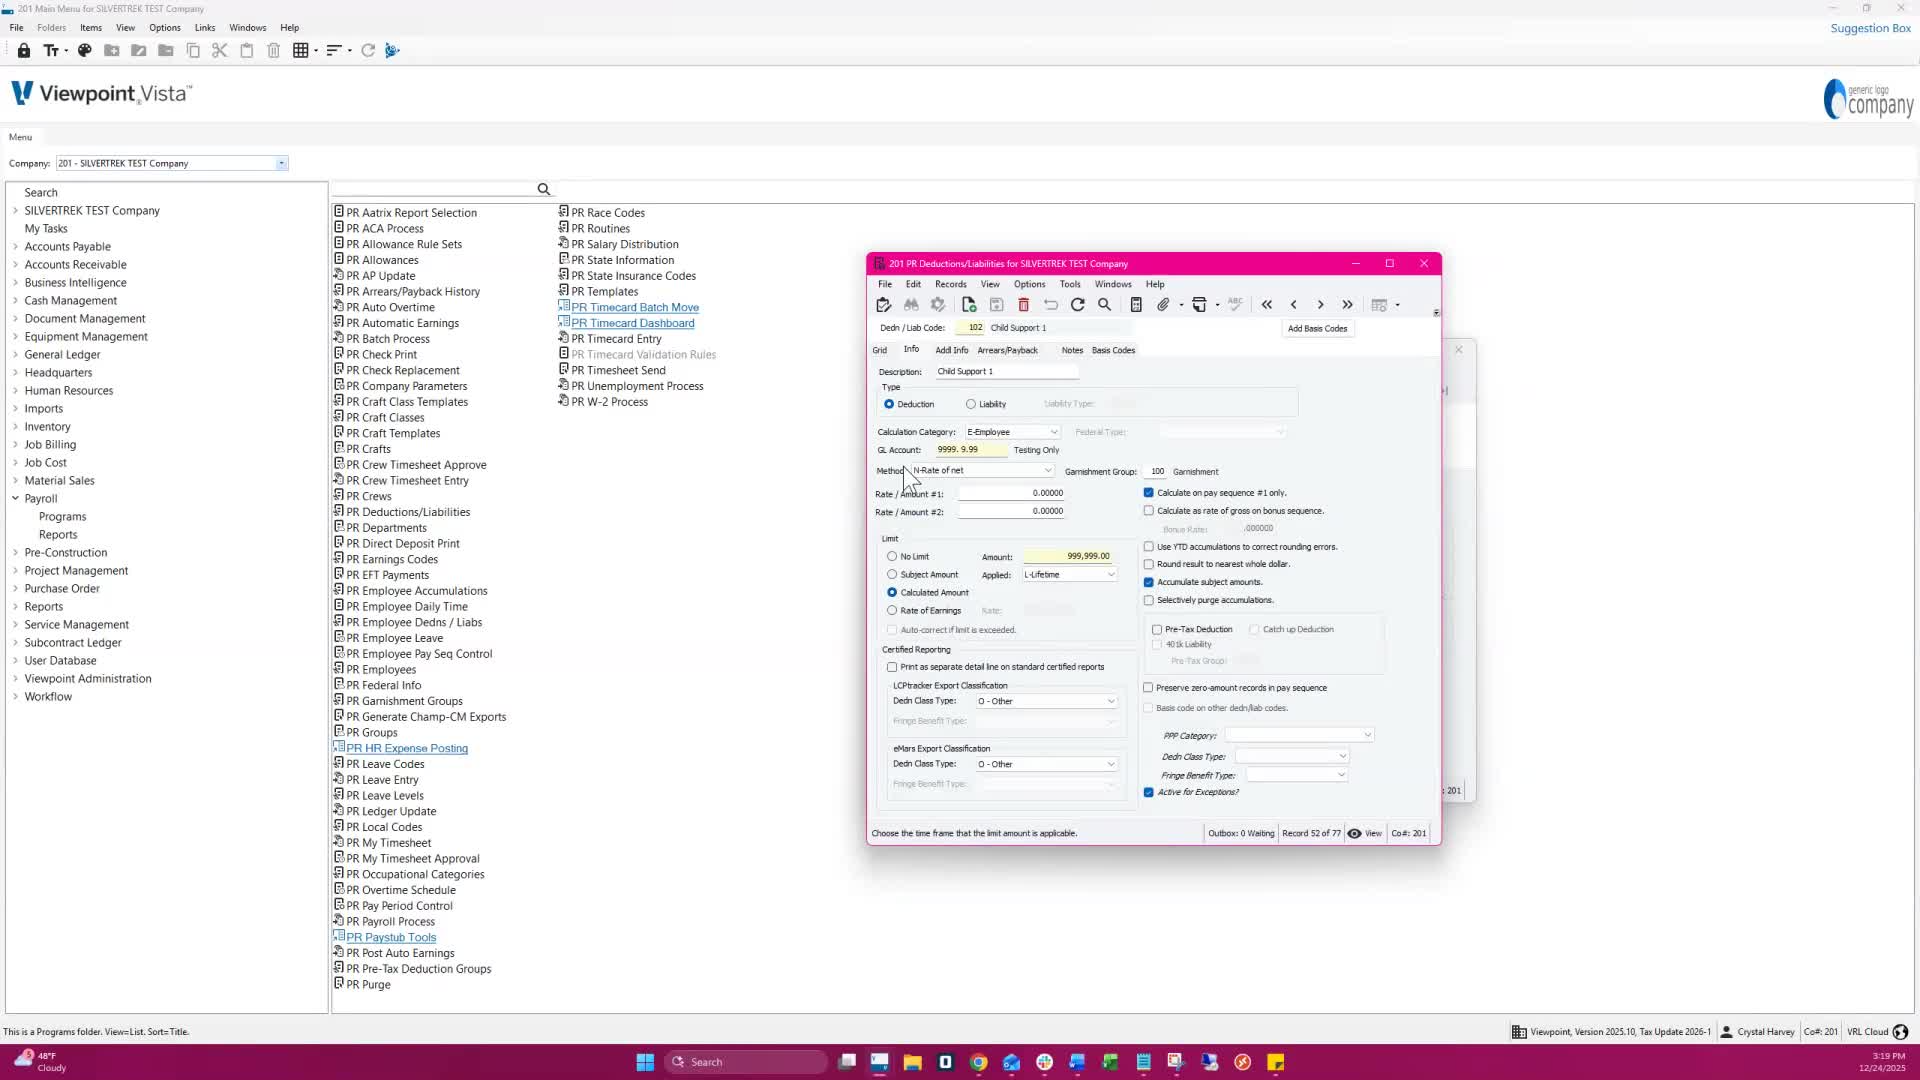Open the PR Timecard Dashboard link
Image resolution: width=1920 pixels, height=1080 pixels.
pyautogui.click(x=632, y=323)
